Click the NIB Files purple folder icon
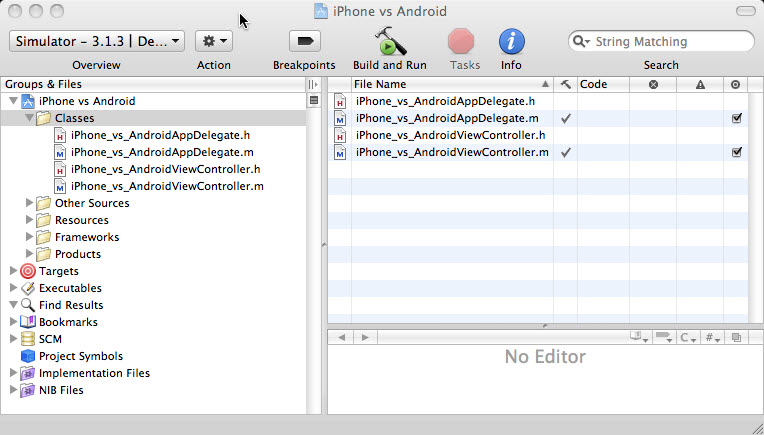Screen dimensions: 764x435 pyautogui.click(x=28, y=390)
